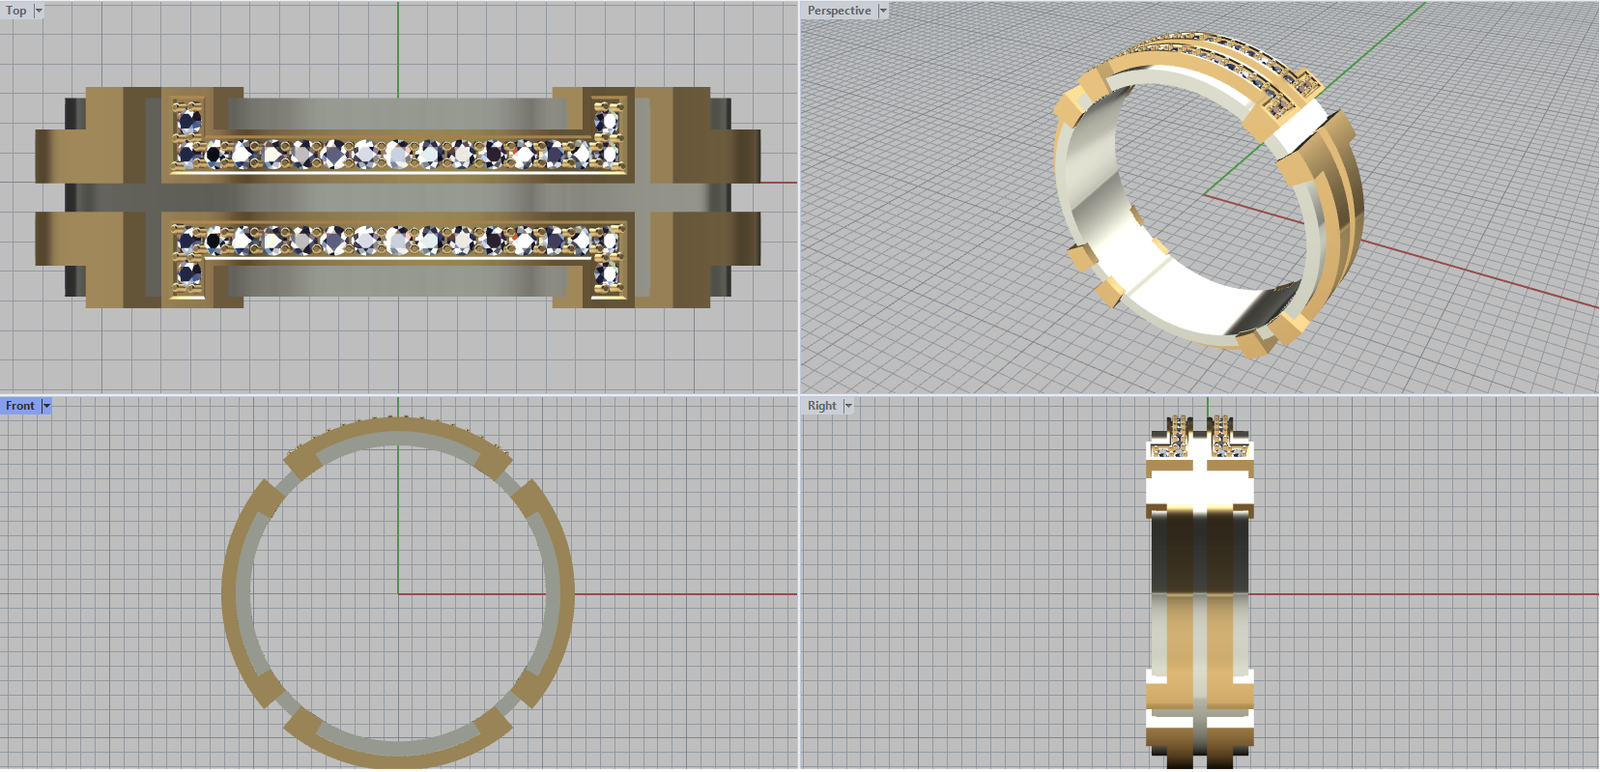Select the upper diamond row in Top view
This screenshot has width=1600, height=772.
[x=400, y=154]
